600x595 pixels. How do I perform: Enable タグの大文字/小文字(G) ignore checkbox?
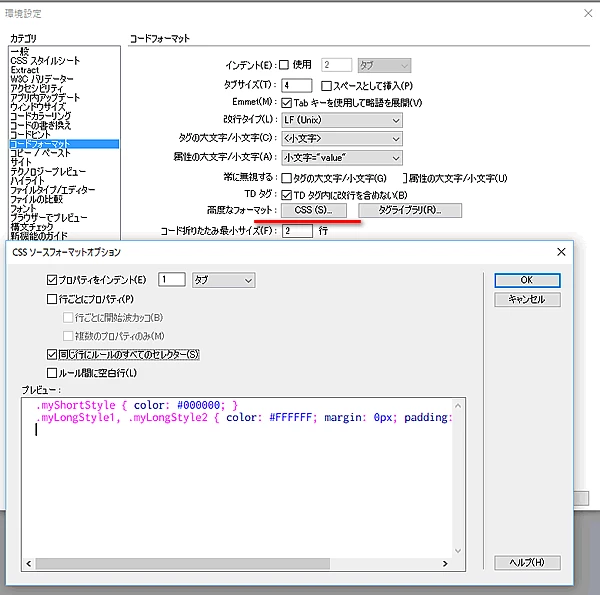286,178
